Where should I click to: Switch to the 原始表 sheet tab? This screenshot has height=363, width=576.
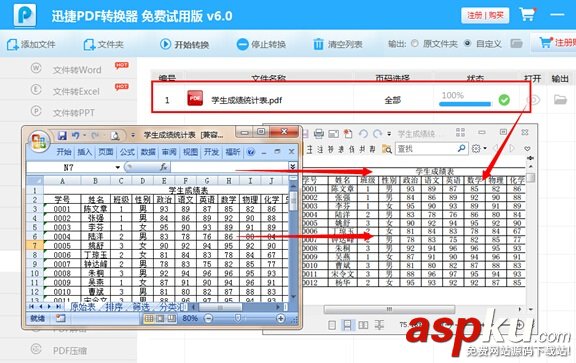coord(83,307)
